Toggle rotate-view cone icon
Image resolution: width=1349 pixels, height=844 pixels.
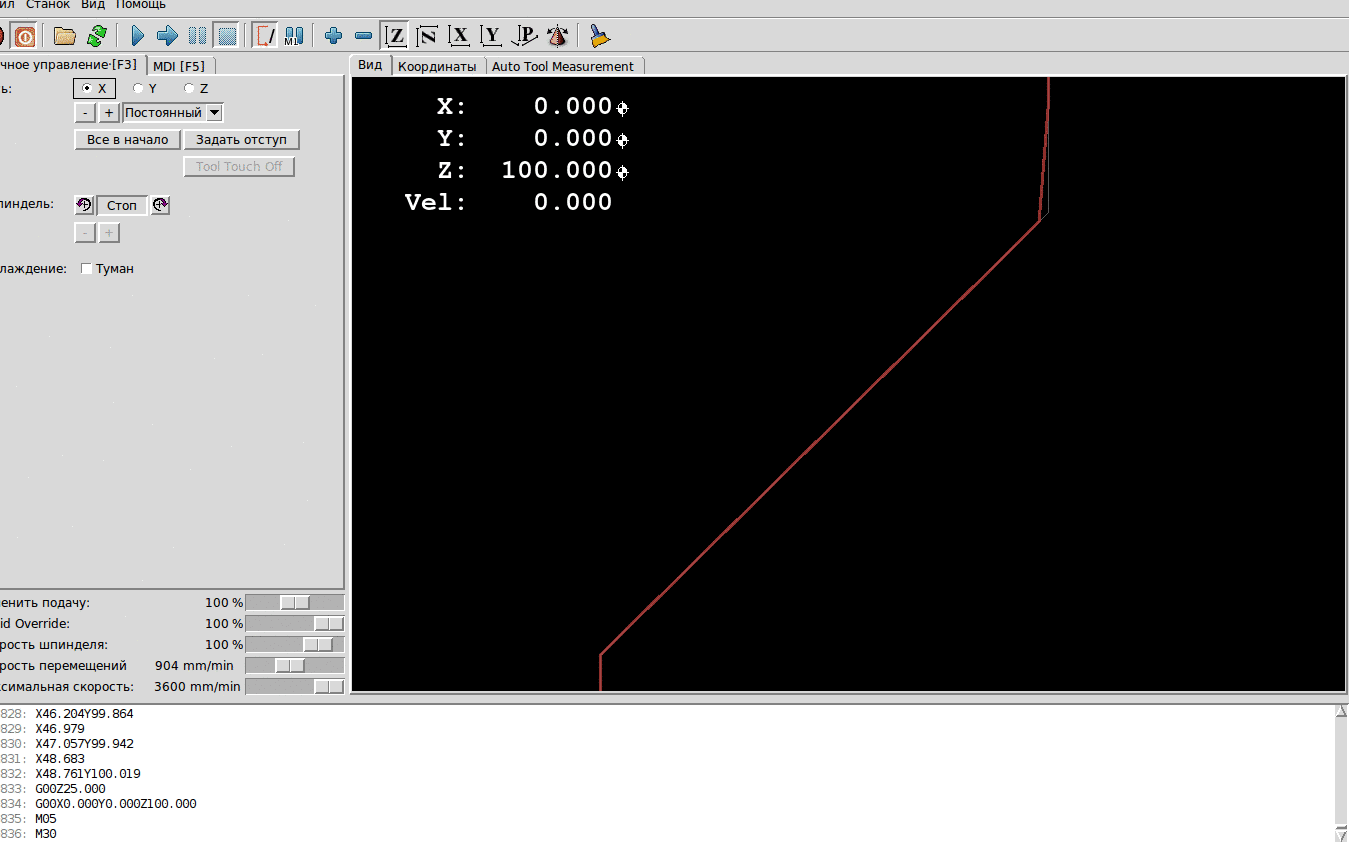(558, 36)
